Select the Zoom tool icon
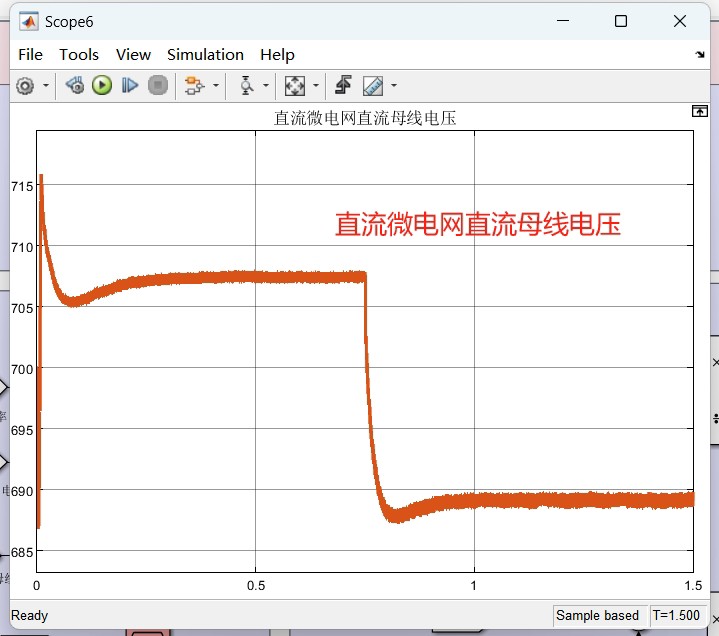The image size is (719, 636). (x=246, y=86)
